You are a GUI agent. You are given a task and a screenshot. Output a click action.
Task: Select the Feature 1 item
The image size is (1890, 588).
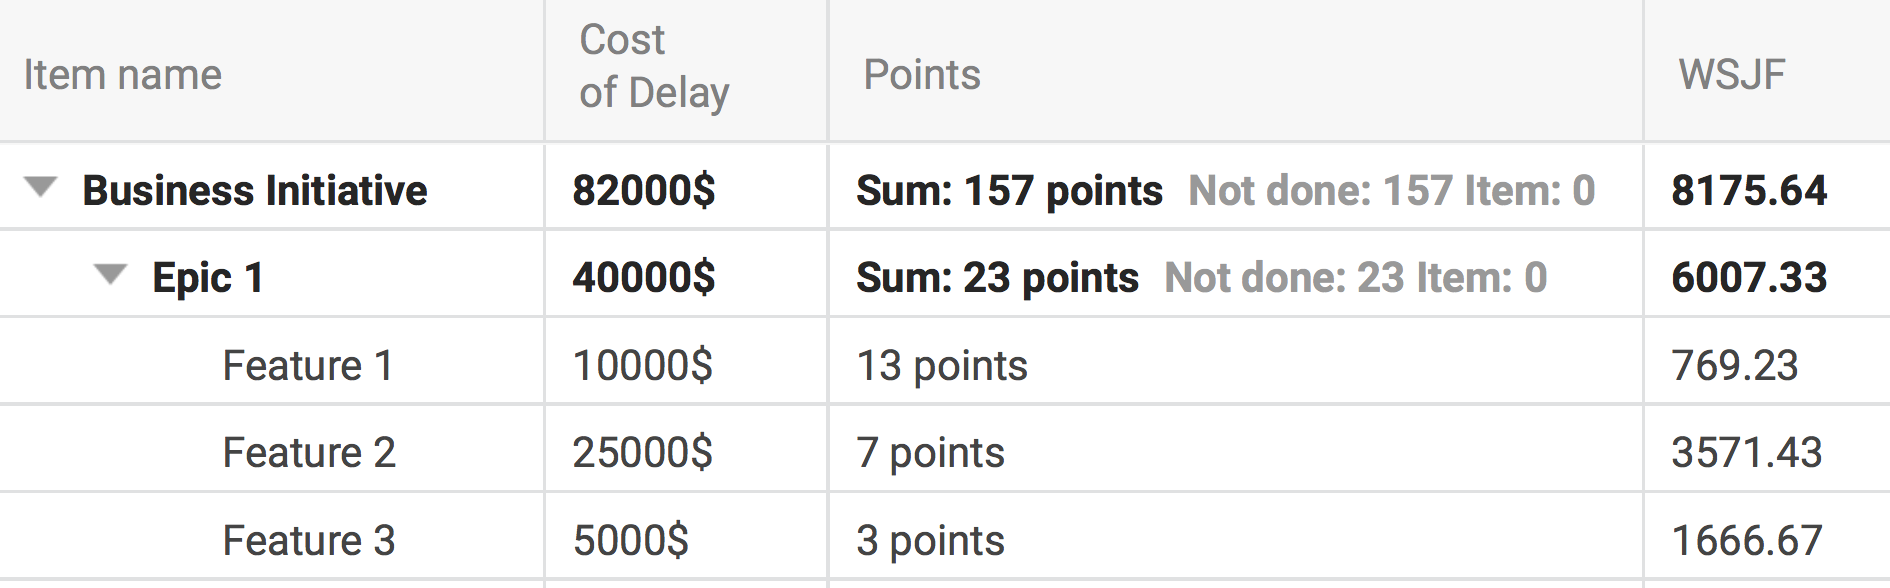[x=307, y=366]
